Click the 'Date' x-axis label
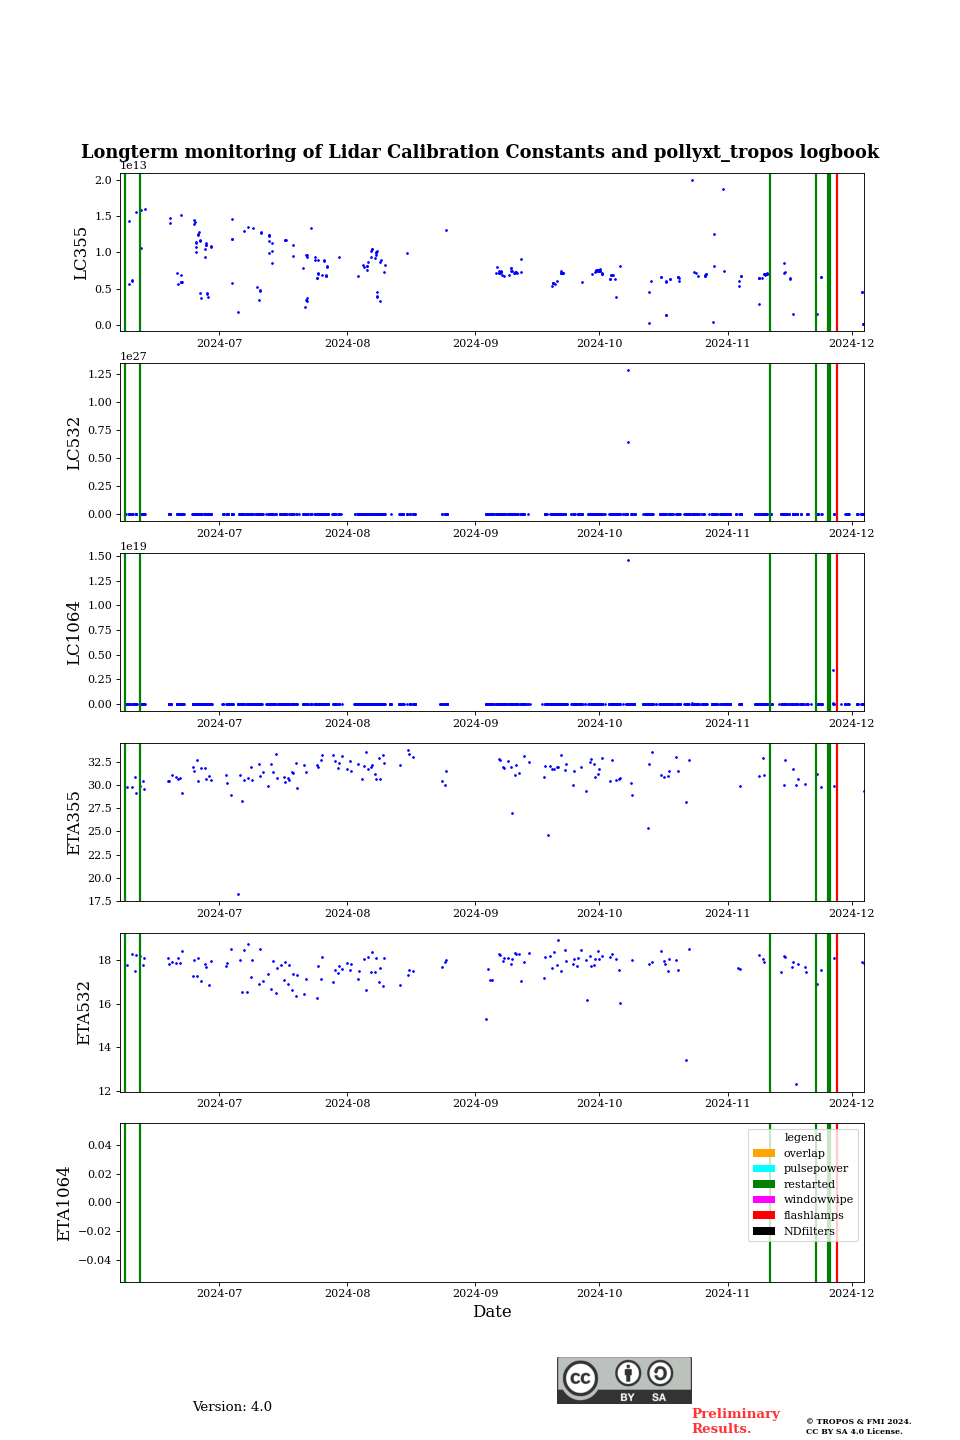 click(x=492, y=1312)
